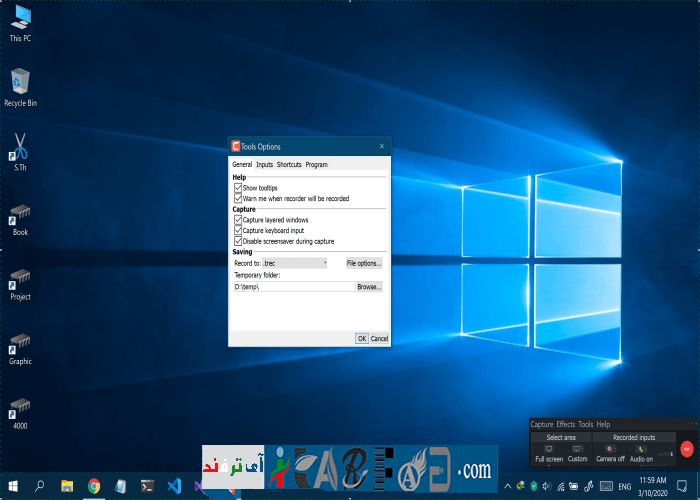Open the Shortcuts tab
The image size is (700, 500).
pyautogui.click(x=289, y=165)
